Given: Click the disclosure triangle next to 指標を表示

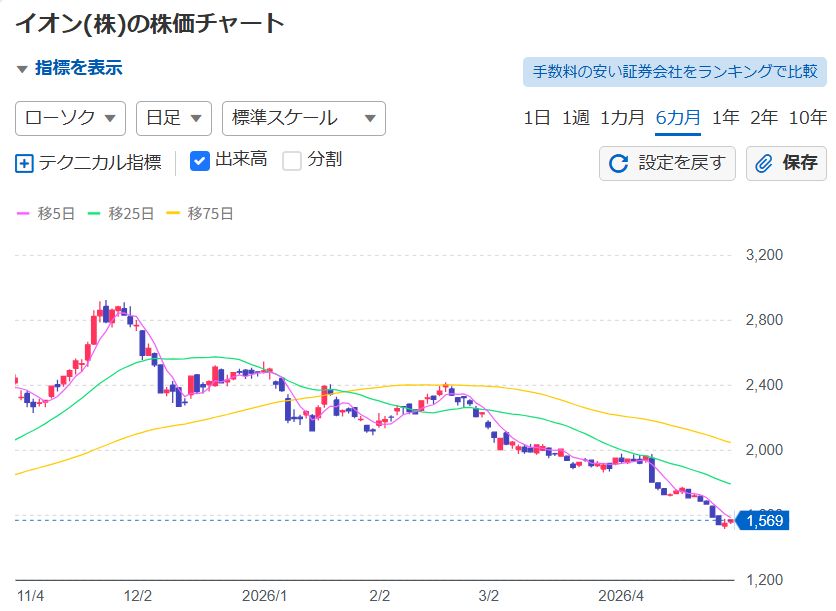Looking at the screenshot, I should click(20, 71).
